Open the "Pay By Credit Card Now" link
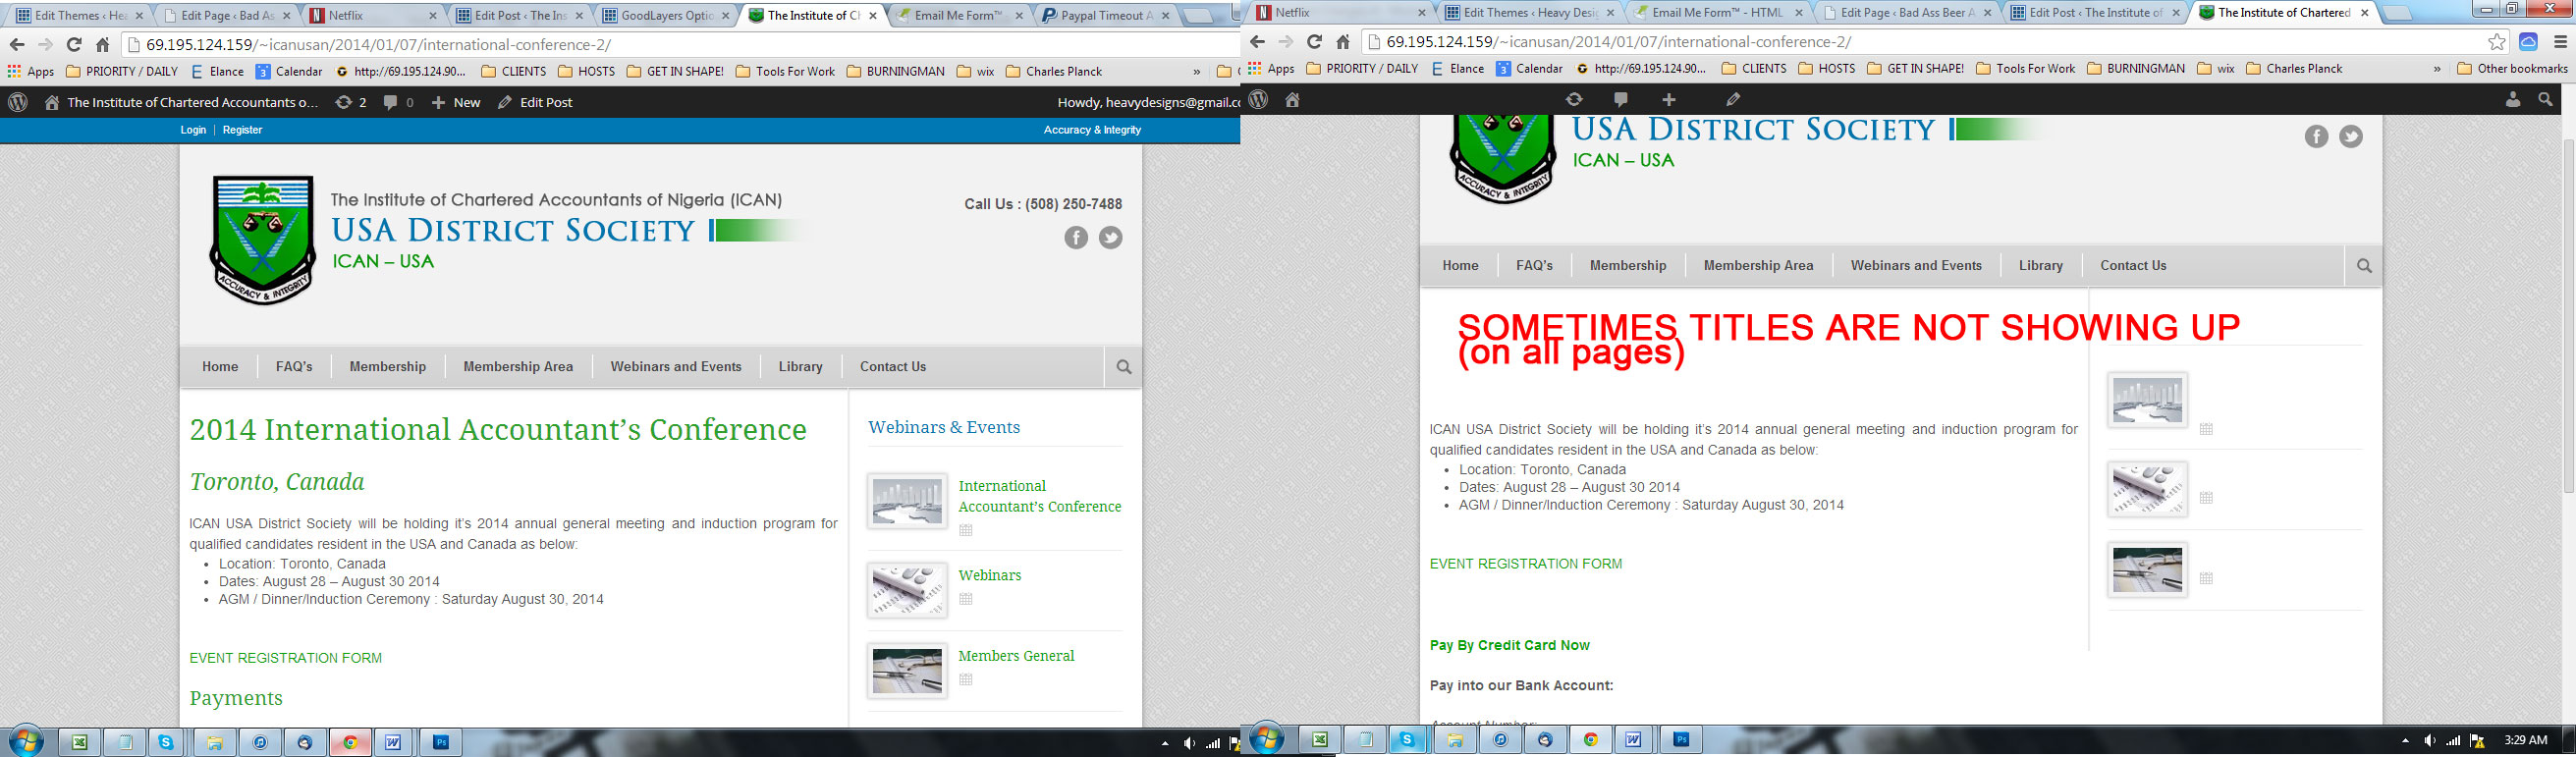Image resolution: width=2576 pixels, height=757 pixels. (1509, 645)
